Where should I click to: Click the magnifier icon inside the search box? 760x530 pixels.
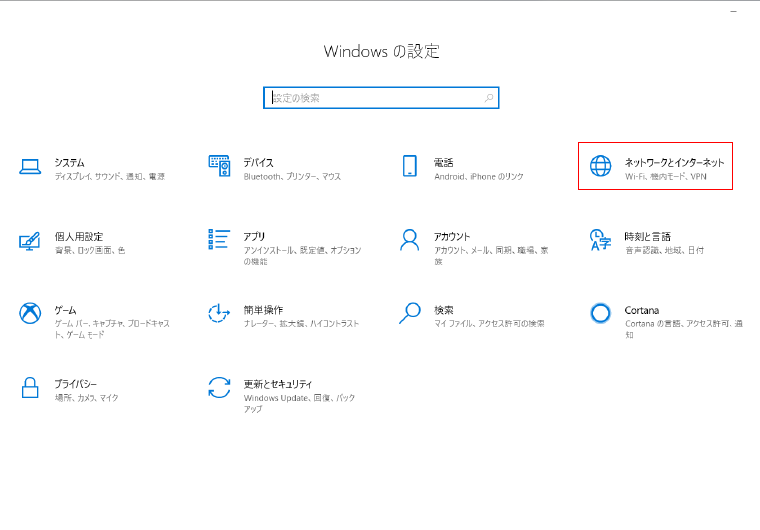click(489, 98)
